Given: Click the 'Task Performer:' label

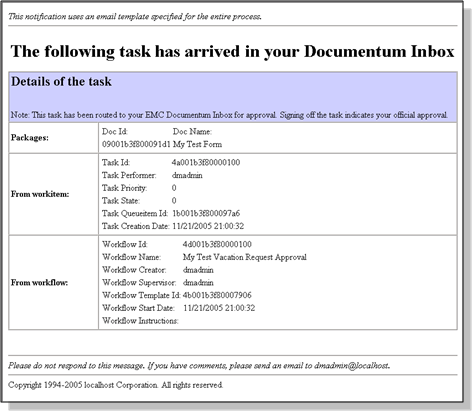Looking at the screenshot, I should tap(129, 175).
